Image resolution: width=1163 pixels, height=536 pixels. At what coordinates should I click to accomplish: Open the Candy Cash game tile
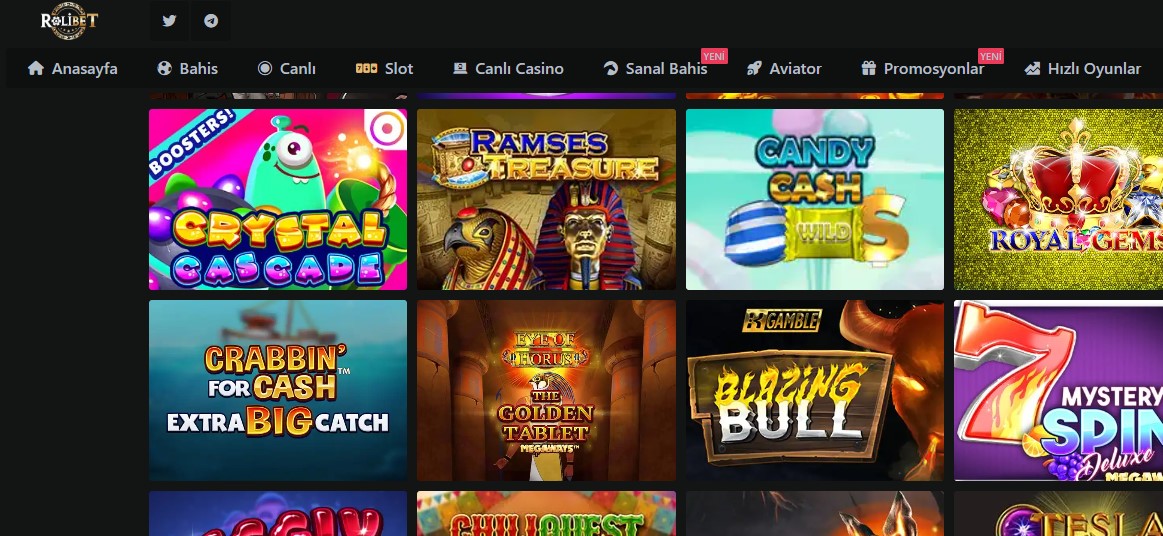point(815,199)
